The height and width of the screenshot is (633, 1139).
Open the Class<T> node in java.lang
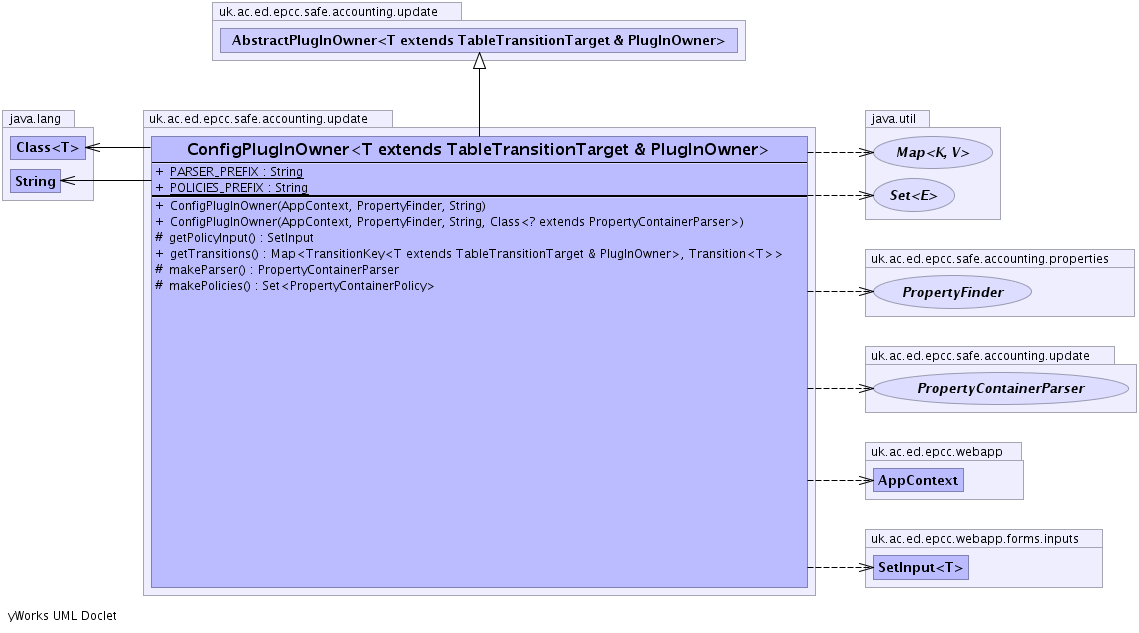[x=47, y=148]
